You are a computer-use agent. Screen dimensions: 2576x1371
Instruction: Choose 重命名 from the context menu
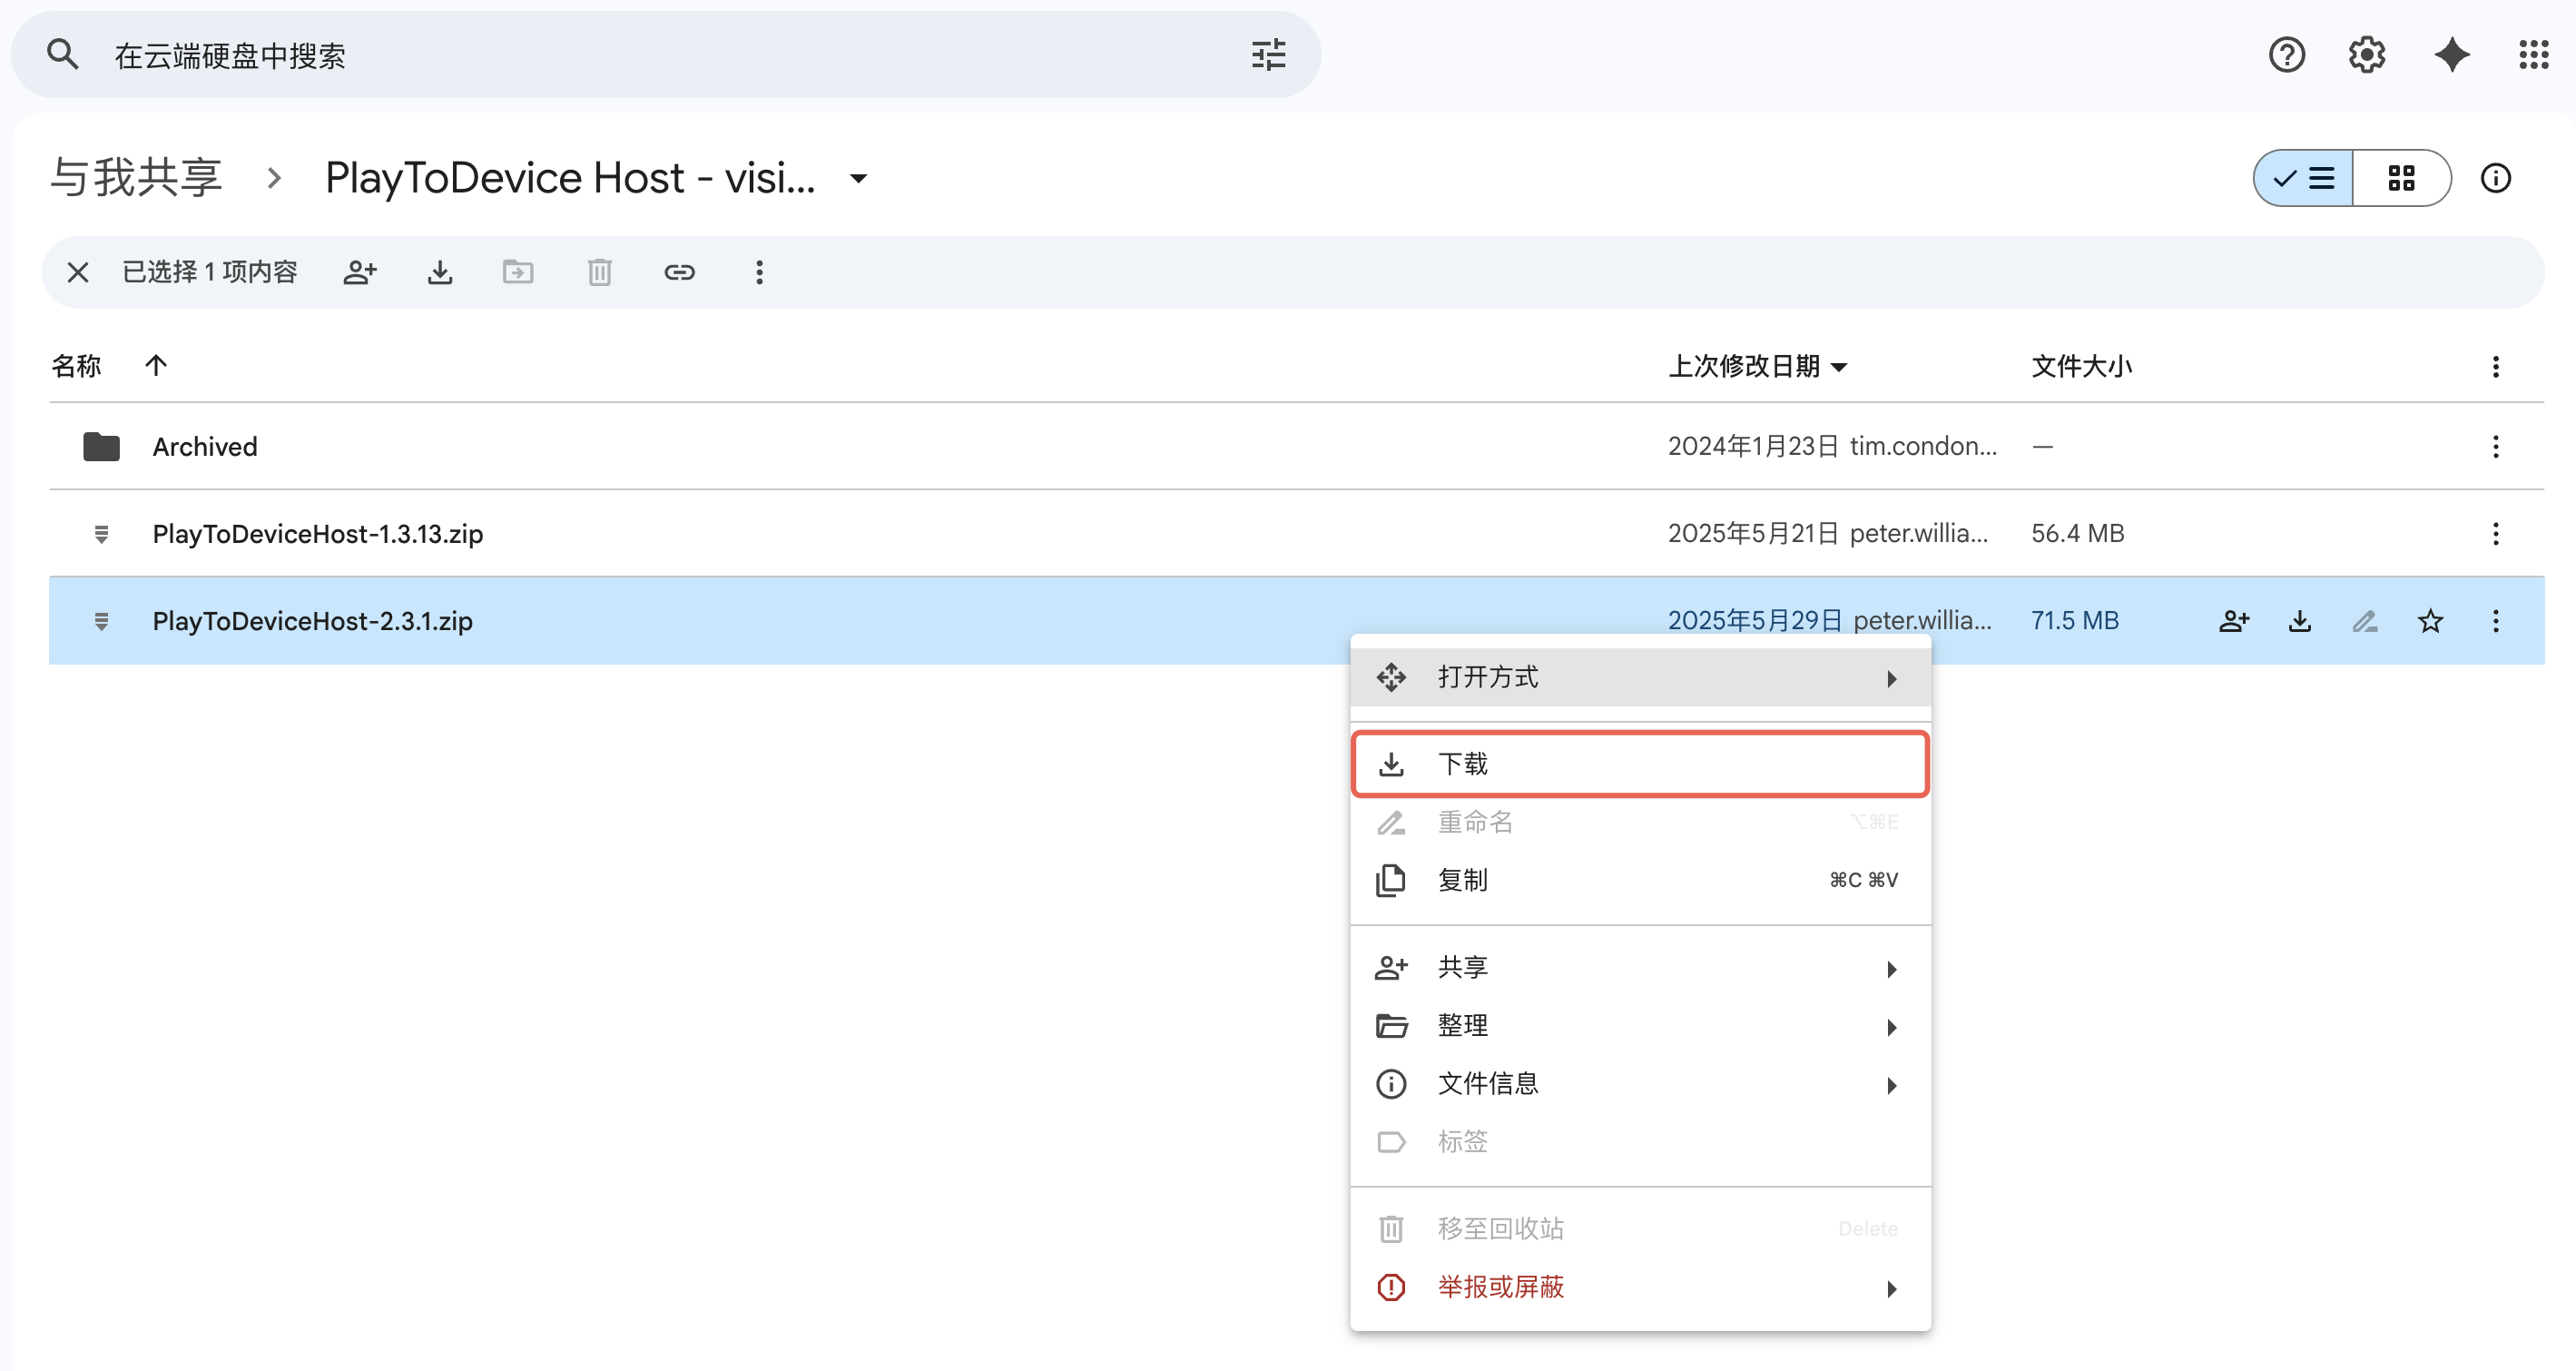coord(1640,822)
